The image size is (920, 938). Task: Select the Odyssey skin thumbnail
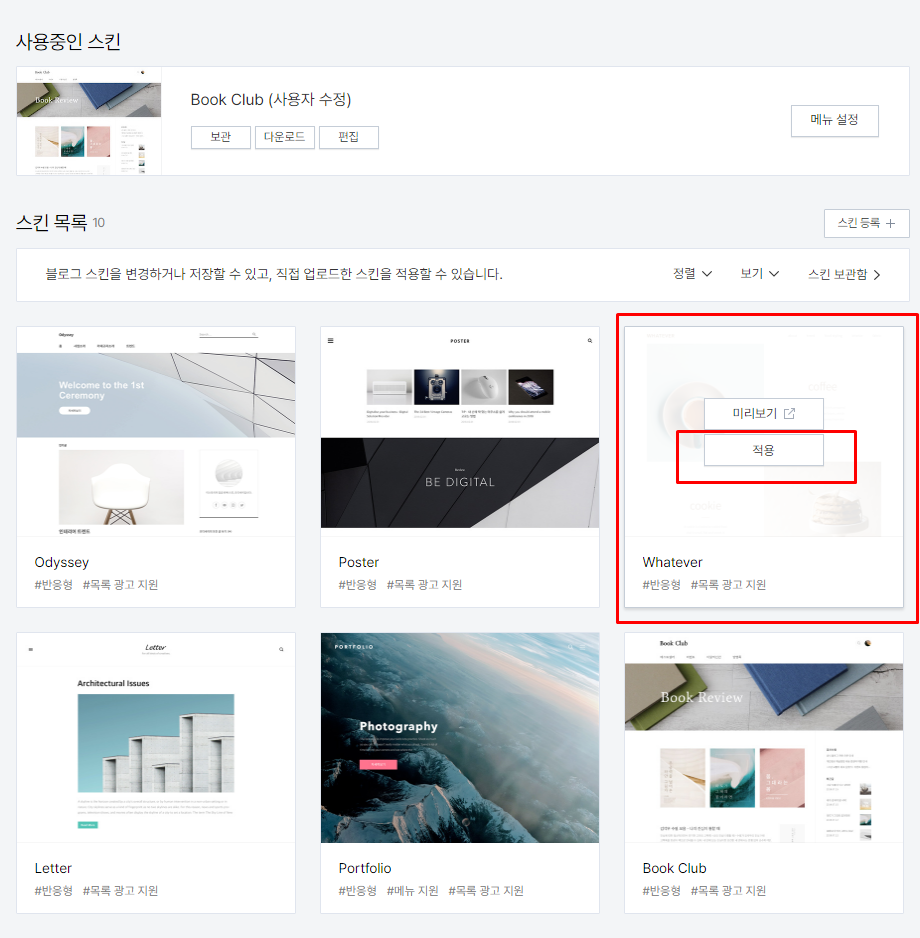click(x=156, y=431)
